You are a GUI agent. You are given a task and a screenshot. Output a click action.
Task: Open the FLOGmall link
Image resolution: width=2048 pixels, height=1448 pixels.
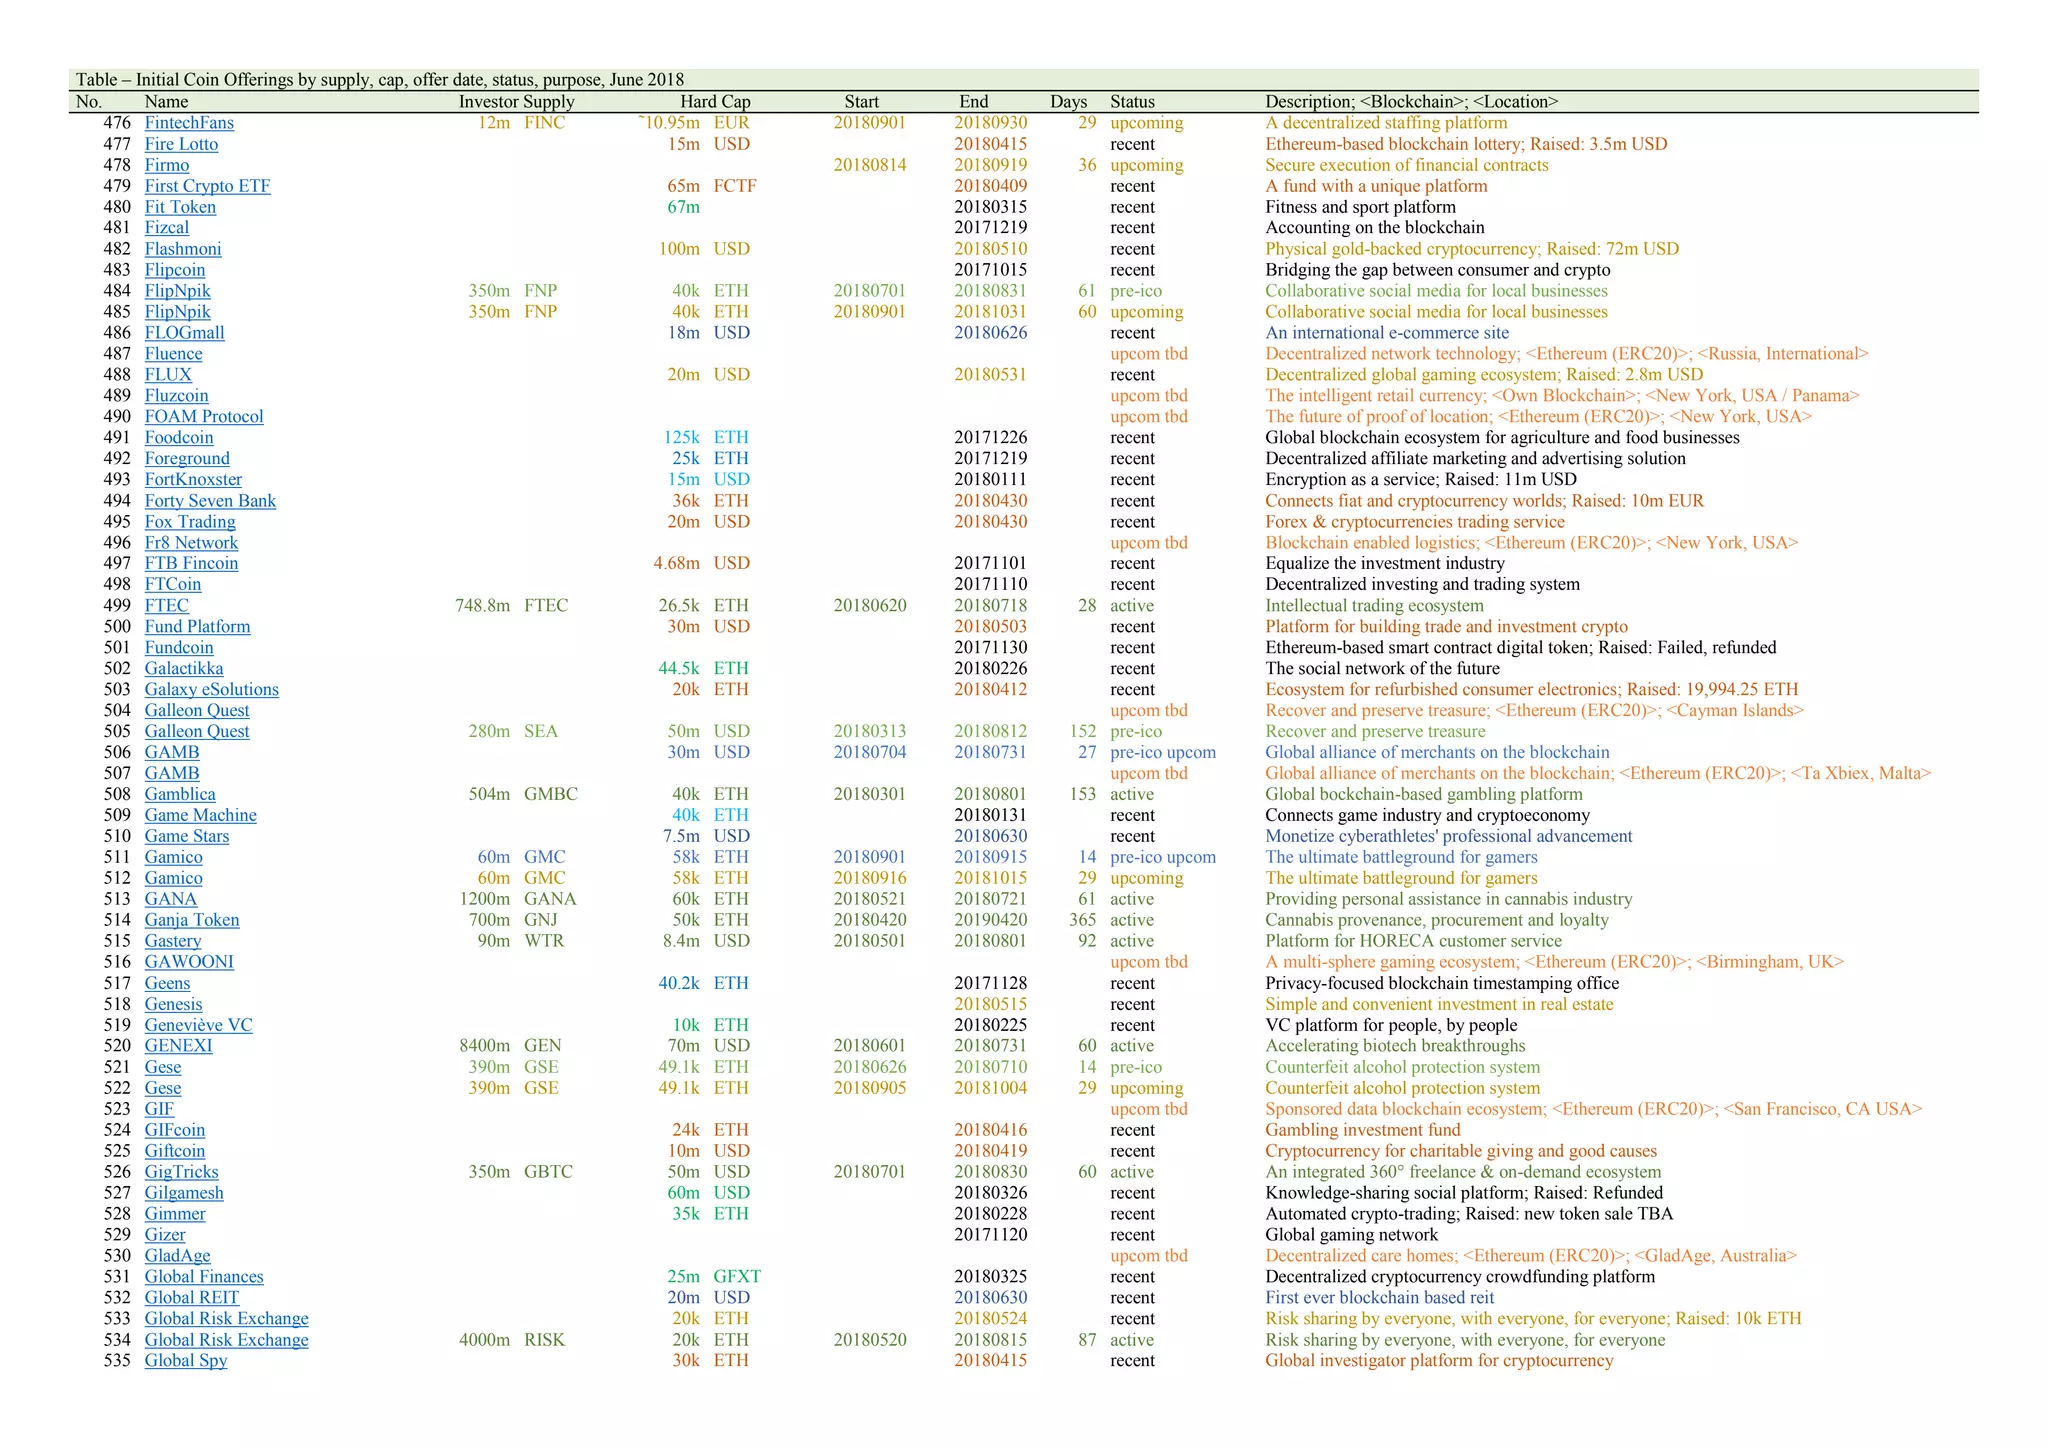point(184,333)
